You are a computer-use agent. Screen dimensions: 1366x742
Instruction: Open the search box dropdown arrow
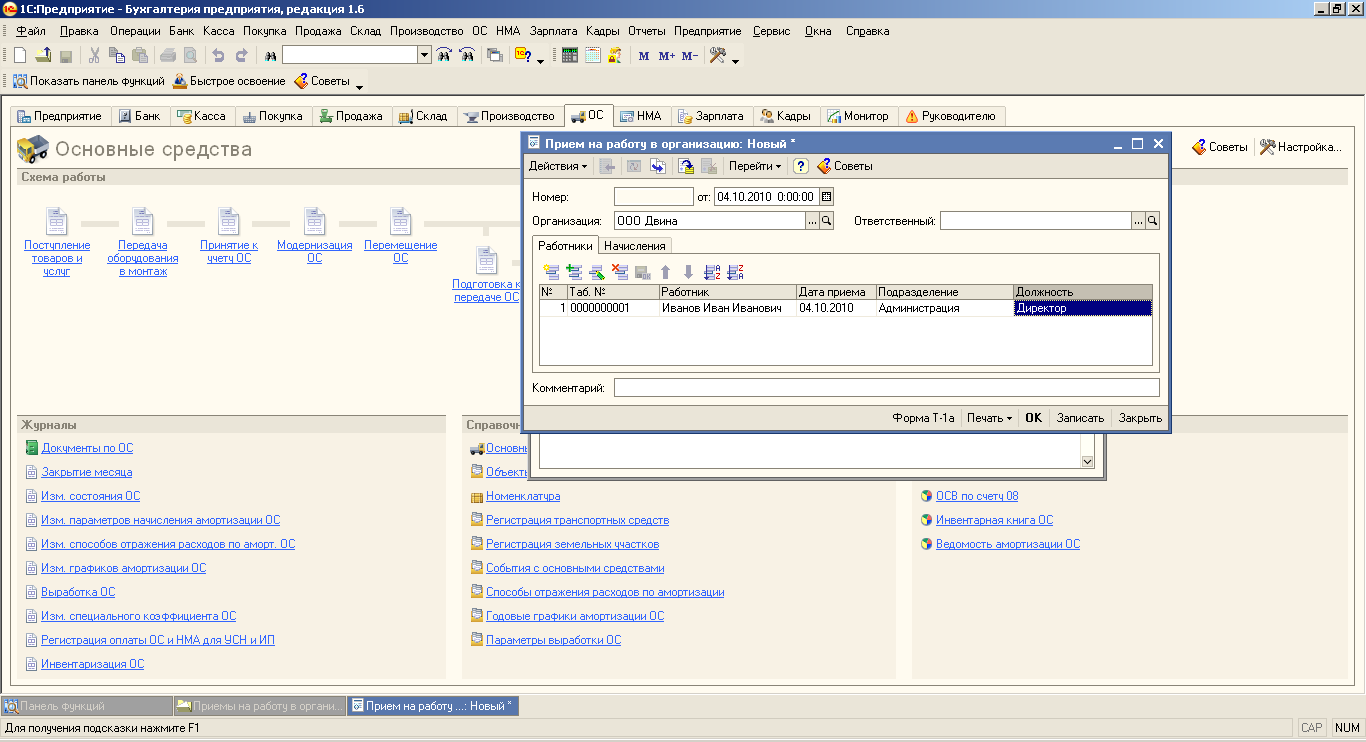424,56
